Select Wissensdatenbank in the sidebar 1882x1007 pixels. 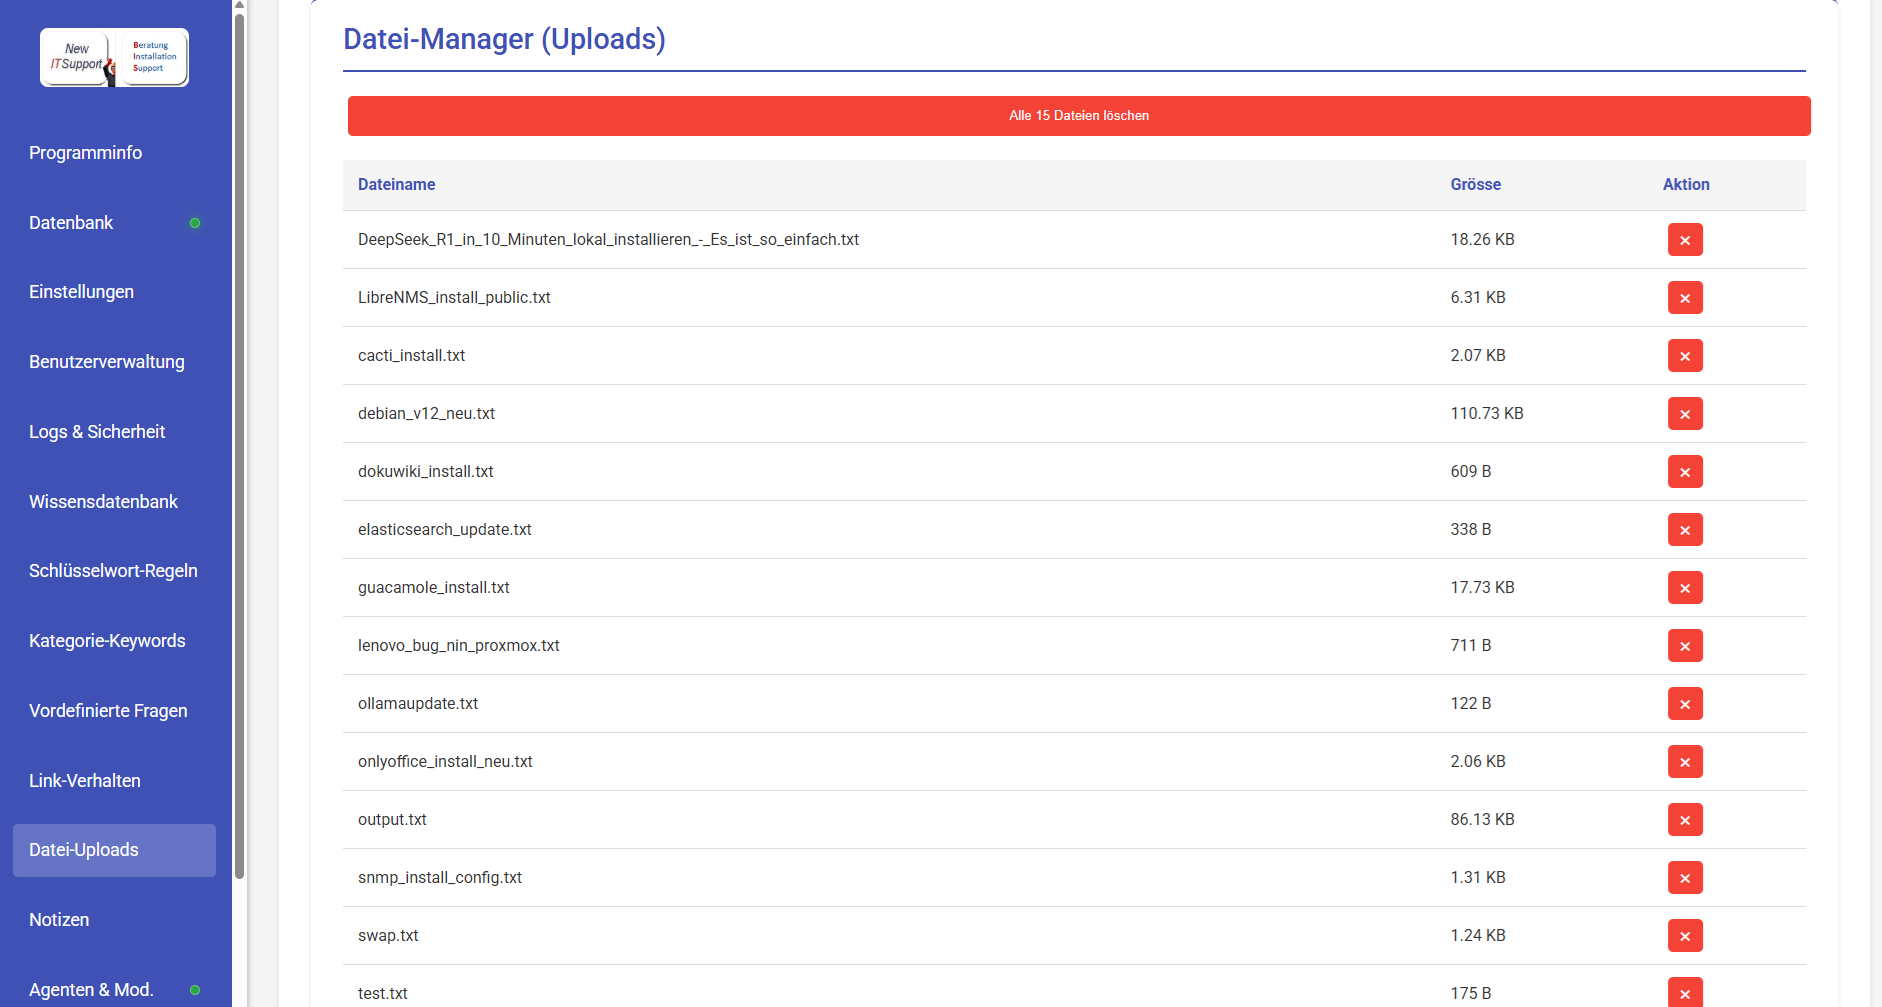click(x=103, y=502)
